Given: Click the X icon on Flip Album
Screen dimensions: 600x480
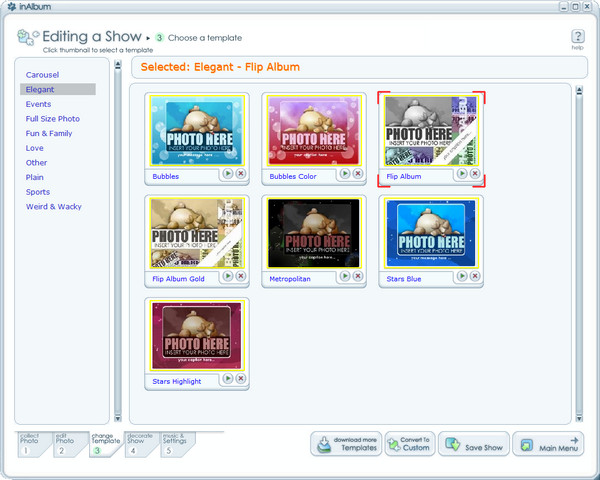Looking at the screenshot, I should click(475, 173).
